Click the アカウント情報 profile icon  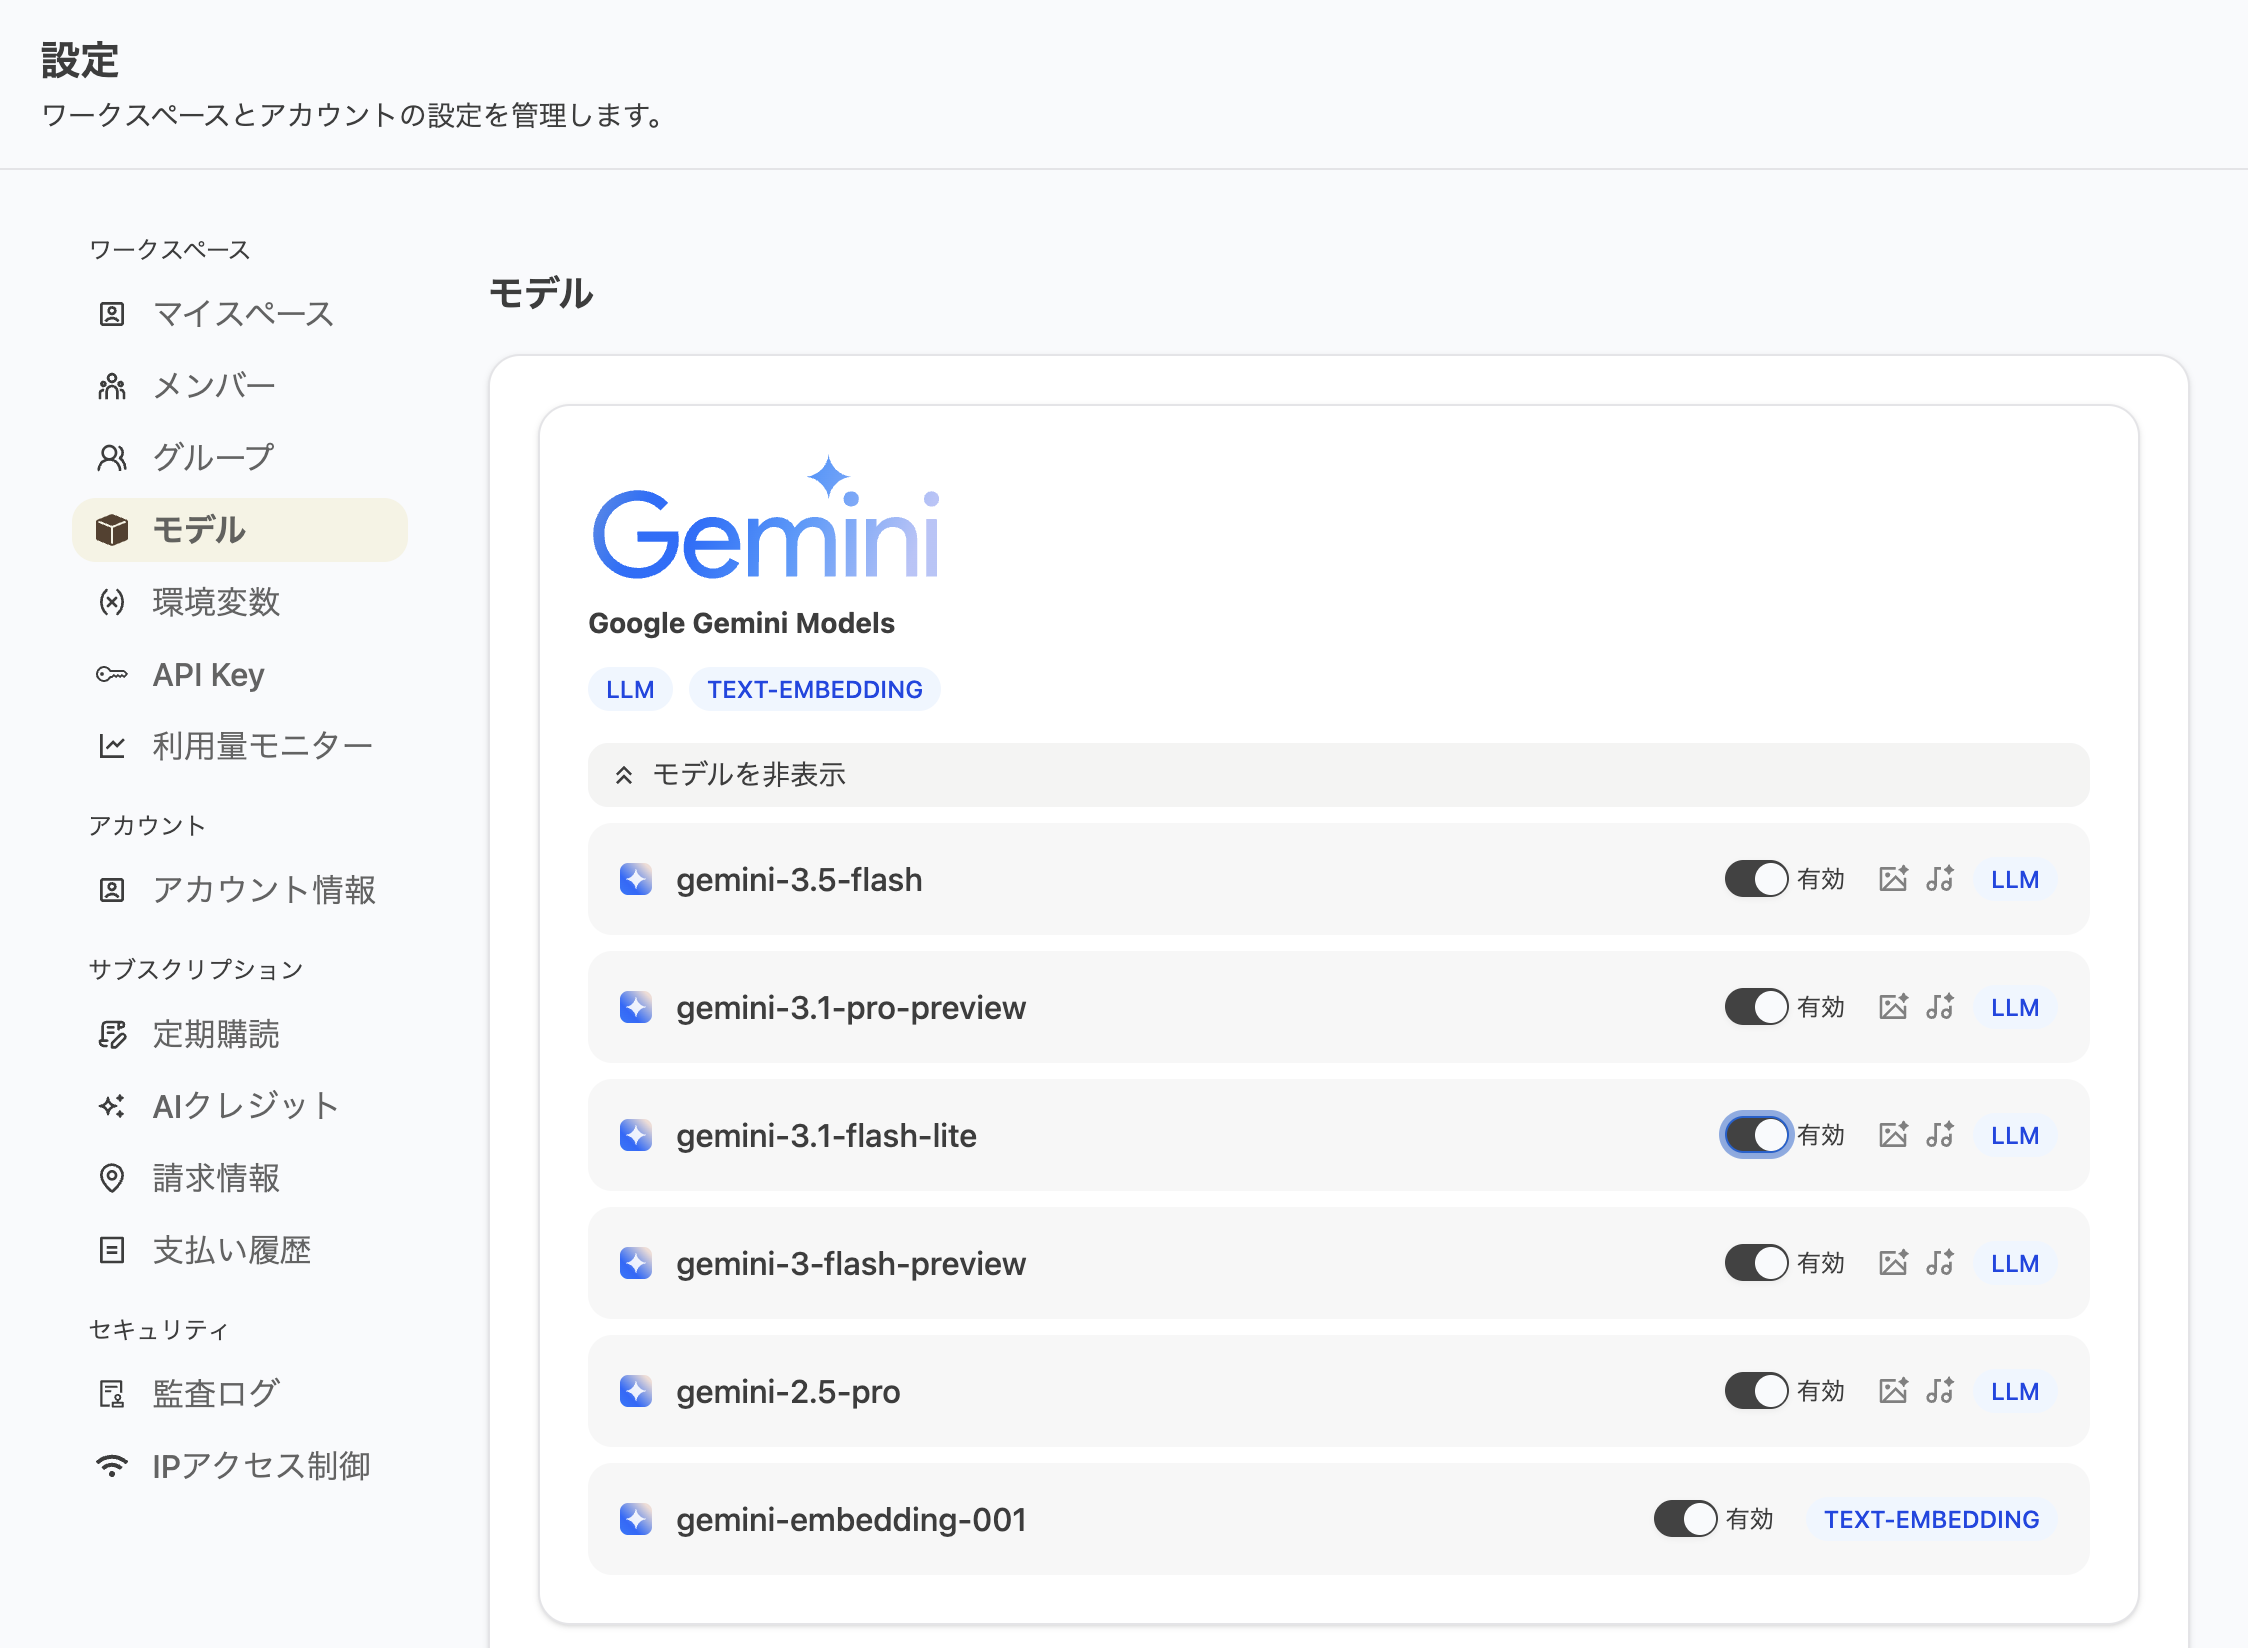click(x=112, y=890)
